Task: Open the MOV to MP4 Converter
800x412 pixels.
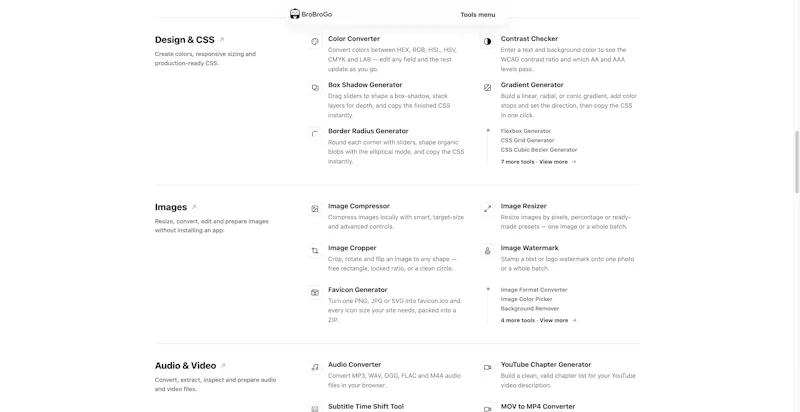Action: [x=538, y=406]
